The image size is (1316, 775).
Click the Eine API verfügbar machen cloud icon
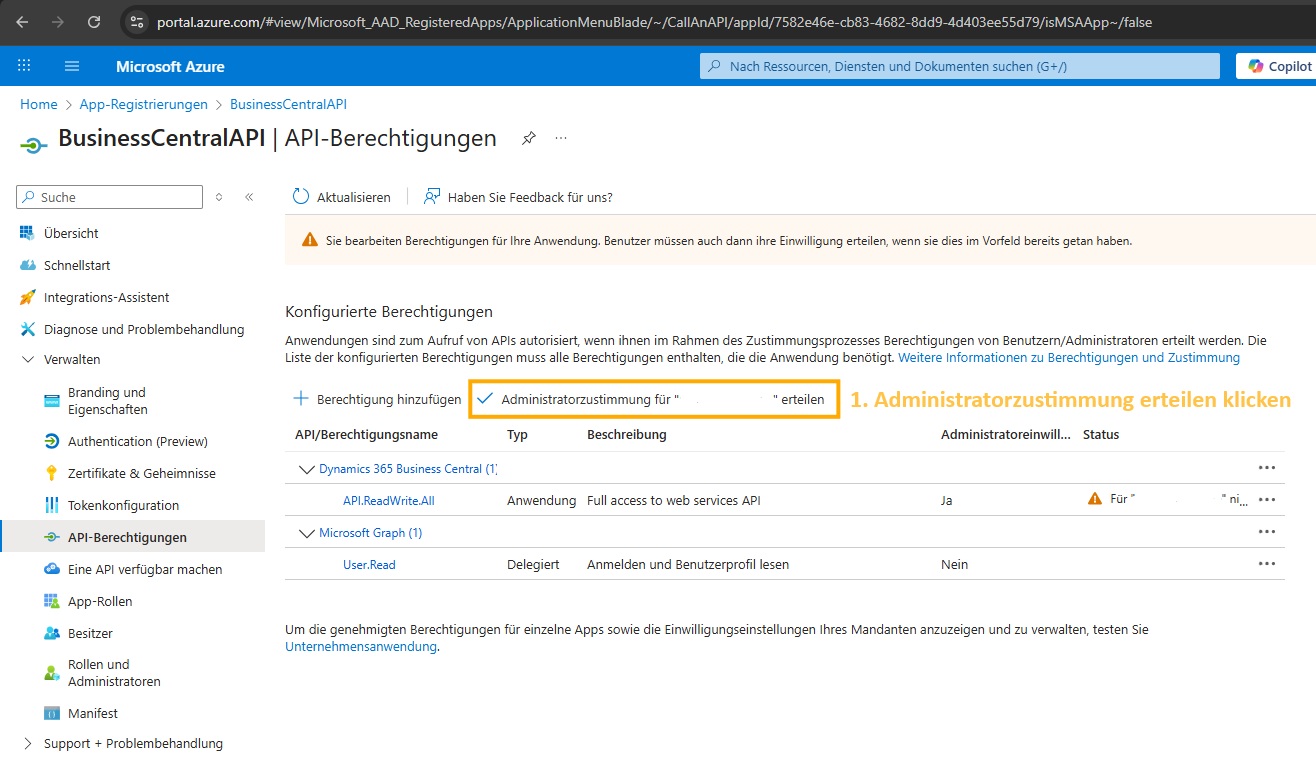tap(52, 569)
